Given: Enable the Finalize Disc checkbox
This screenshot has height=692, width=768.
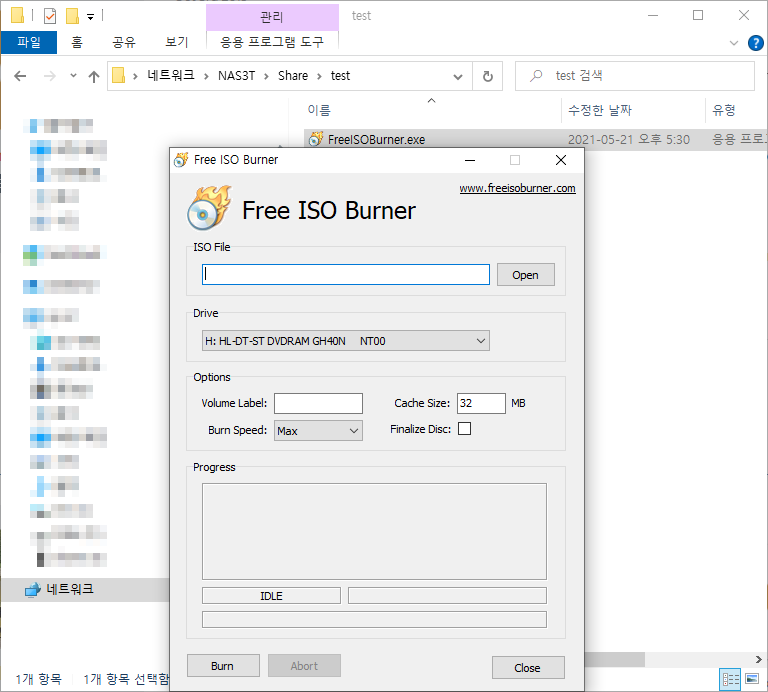Looking at the screenshot, I should (464, 429).
